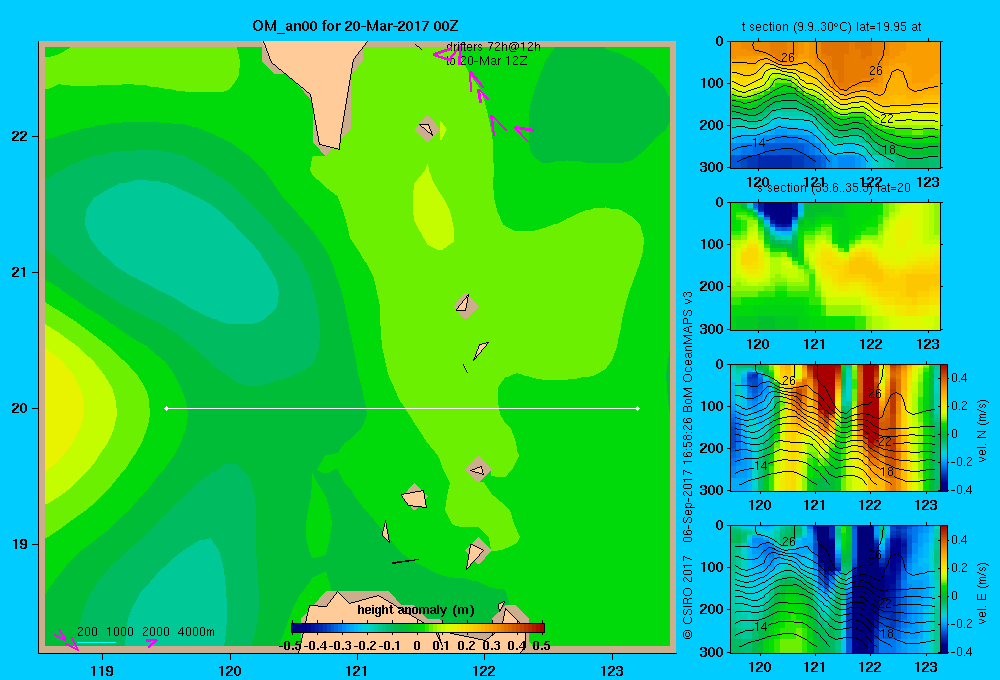This screenshot has height=680, width=1000.
Task: Open the eastward velocity section plot
Action: click(835, 589)
